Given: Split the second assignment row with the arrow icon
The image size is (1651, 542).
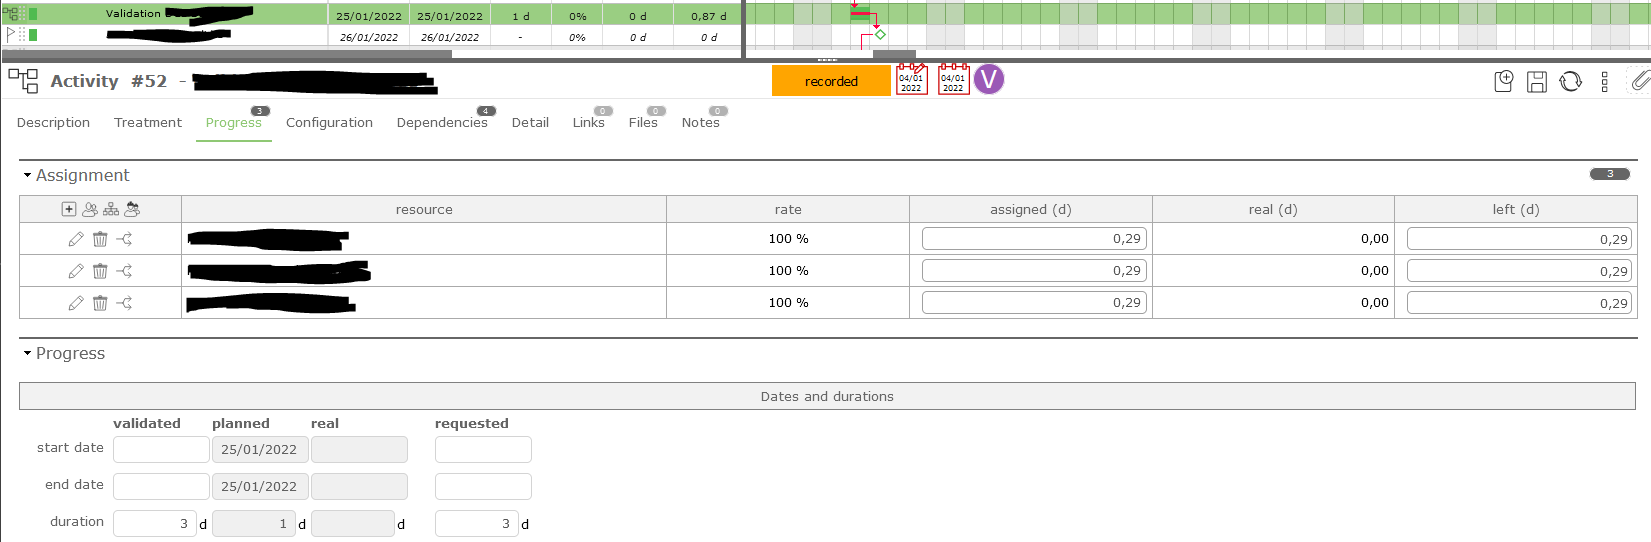Looking at the screenshot, I should pos(124,271).
